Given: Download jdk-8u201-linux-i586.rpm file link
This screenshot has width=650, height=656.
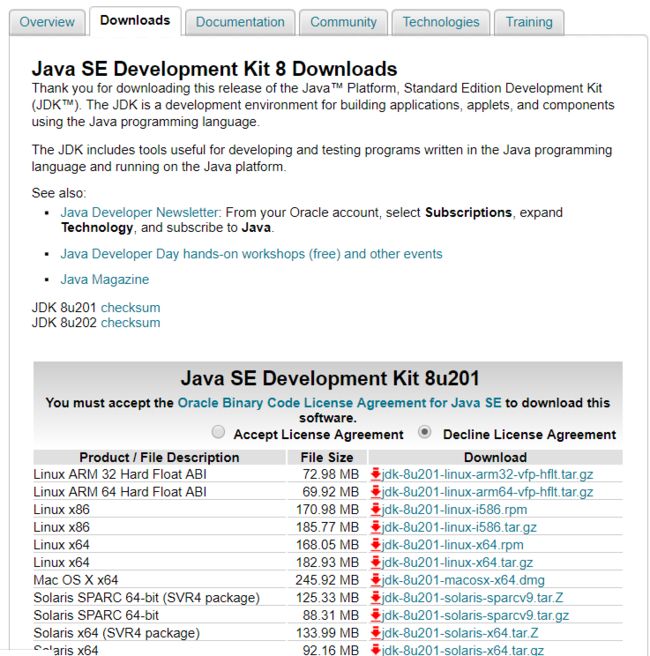Looking at the screenshot, I should (x=454, y=510).
